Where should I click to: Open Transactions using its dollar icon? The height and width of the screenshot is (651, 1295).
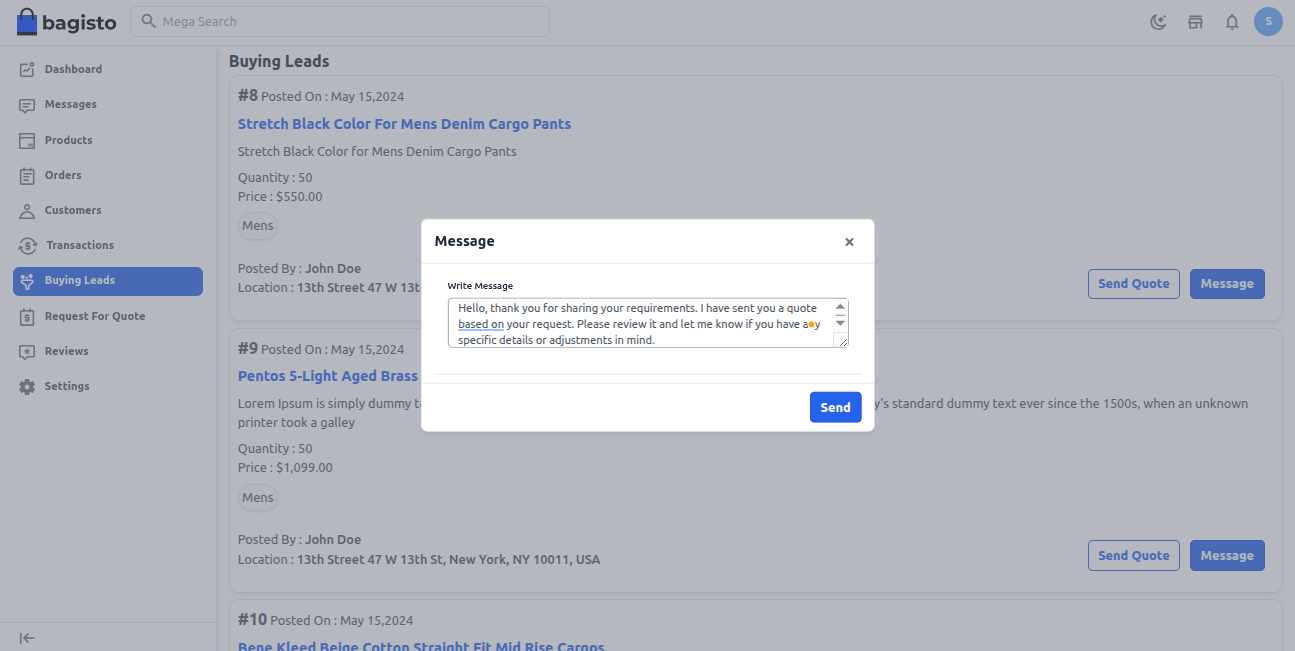click(x=28, y=245)
